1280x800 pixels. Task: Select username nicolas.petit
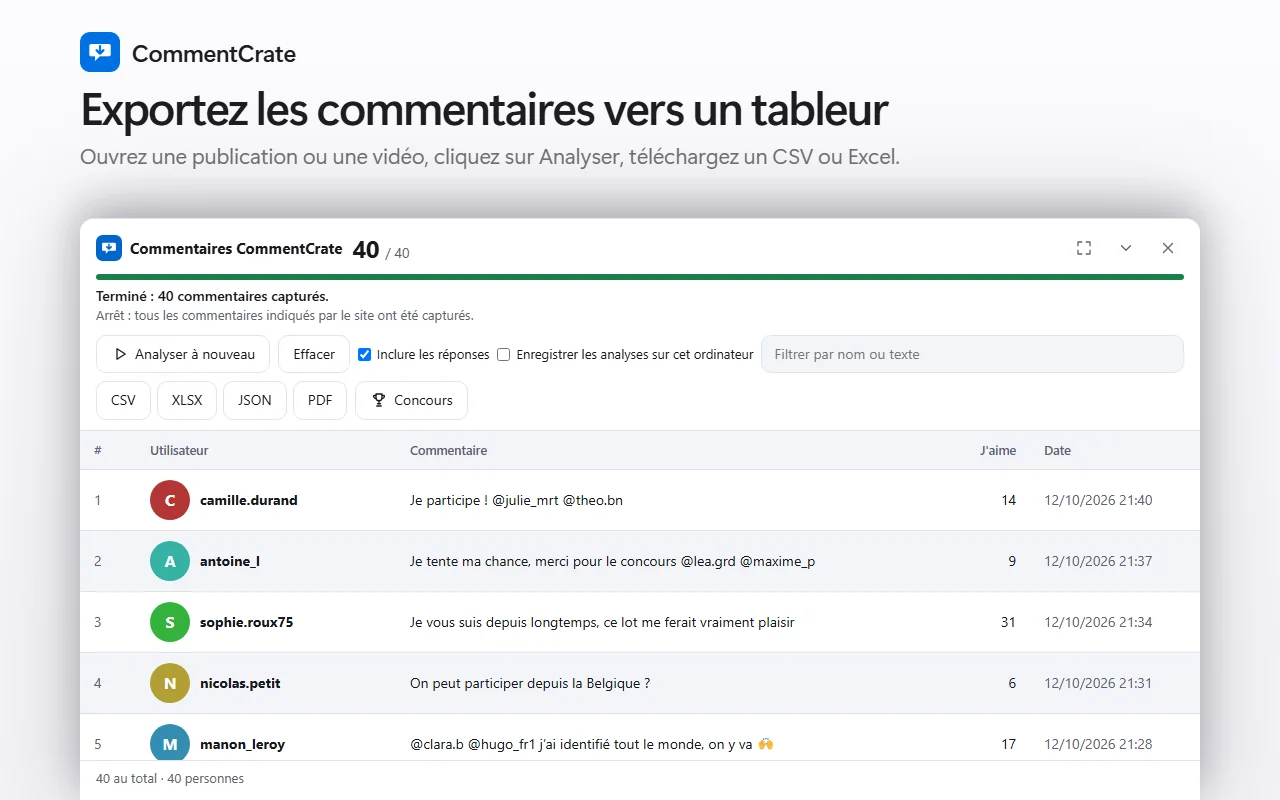coord(240,683)
